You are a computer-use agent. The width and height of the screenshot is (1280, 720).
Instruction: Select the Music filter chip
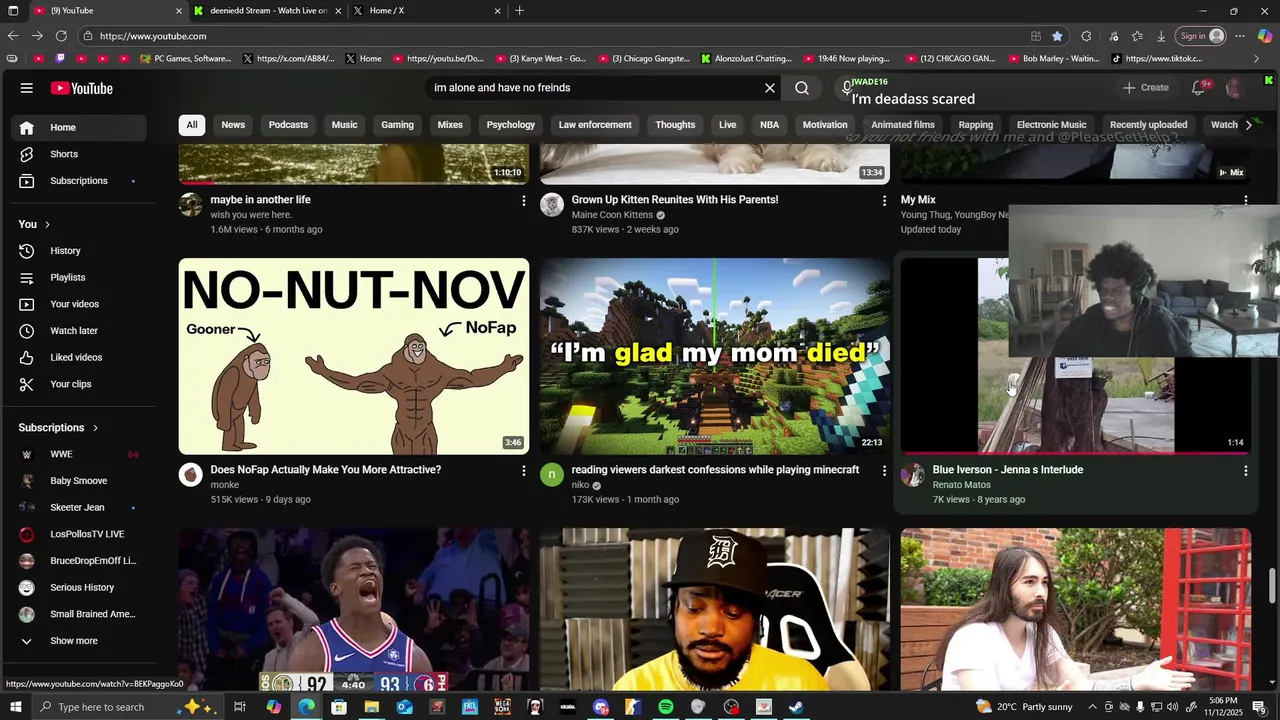pyautogui.click(x=344, y=125)
